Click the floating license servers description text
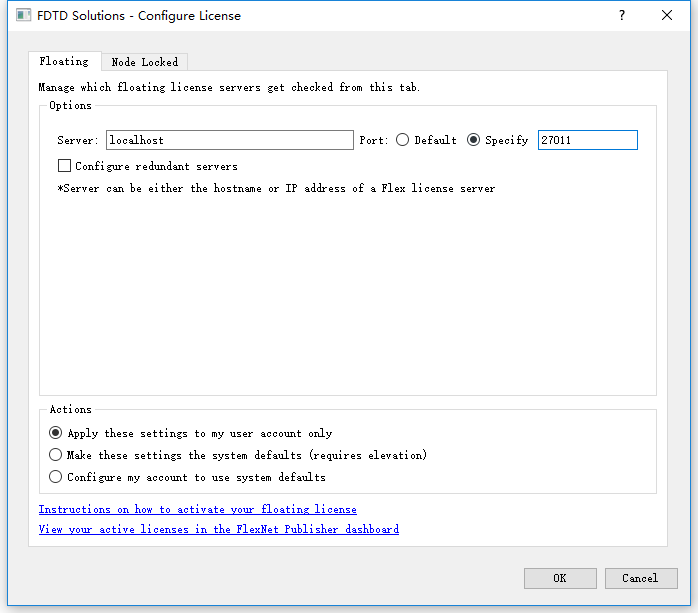 [x=229, y=87]
